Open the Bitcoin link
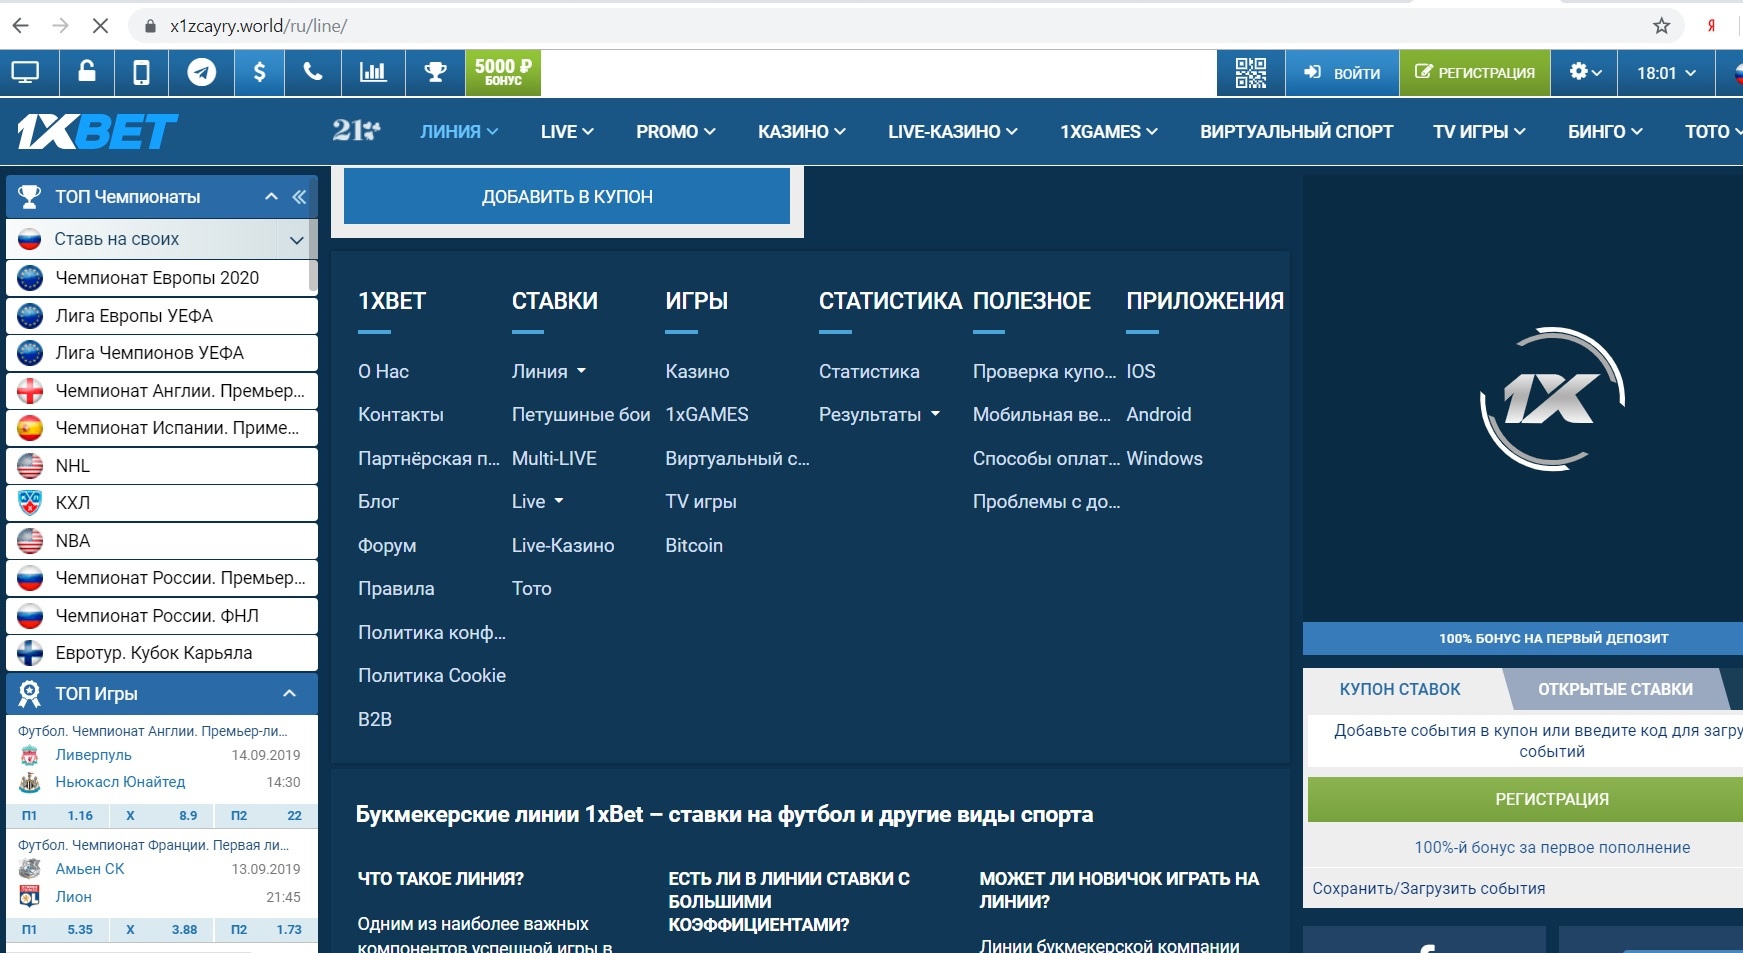The width and height of the screenshot is (1743, 953). (x=694, y=546)
